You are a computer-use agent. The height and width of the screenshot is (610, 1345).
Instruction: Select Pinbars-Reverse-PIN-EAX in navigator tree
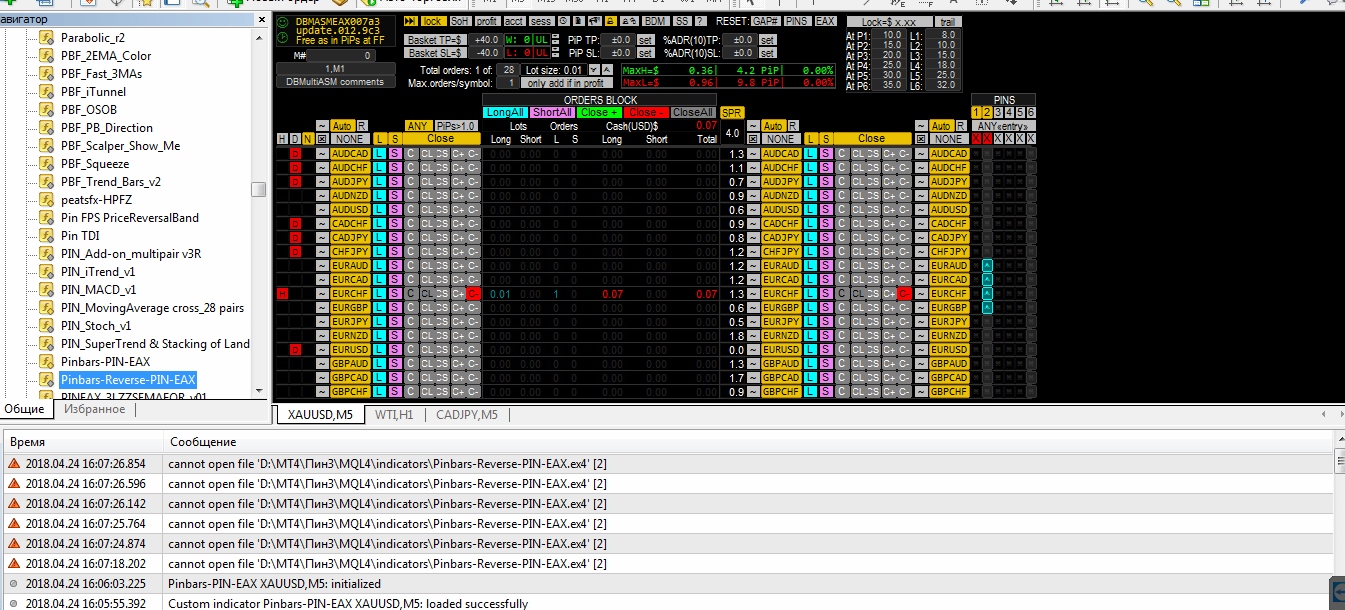click(x=128, y=380)
